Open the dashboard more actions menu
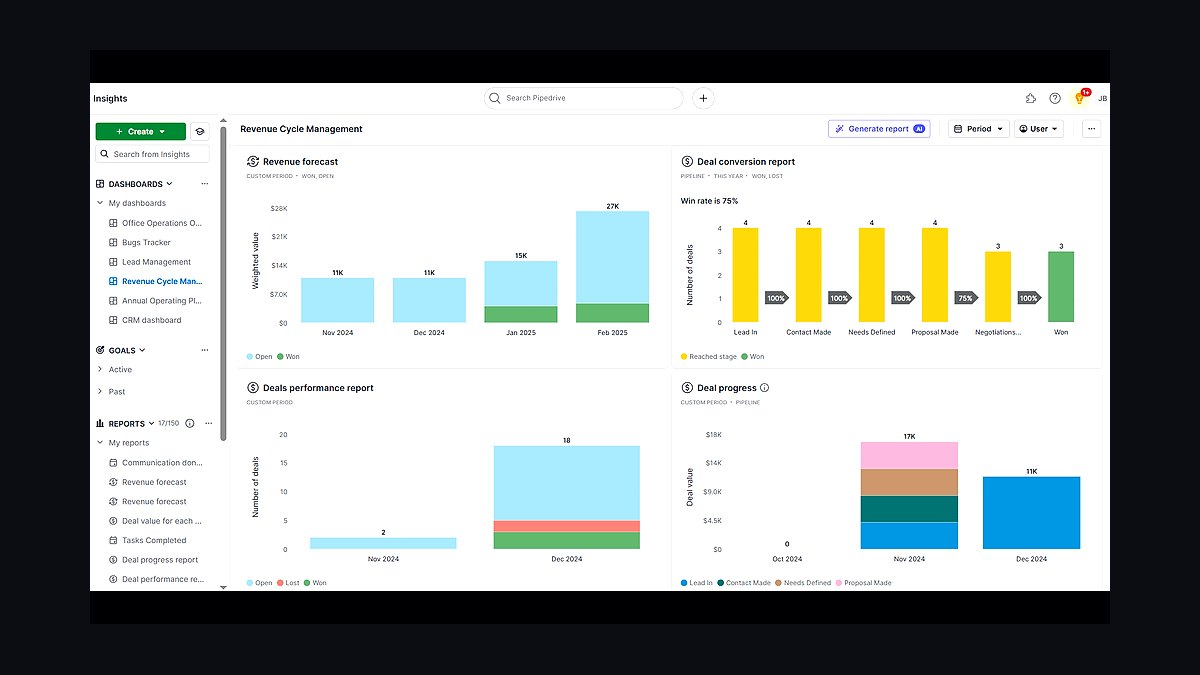 point(1091,129)
